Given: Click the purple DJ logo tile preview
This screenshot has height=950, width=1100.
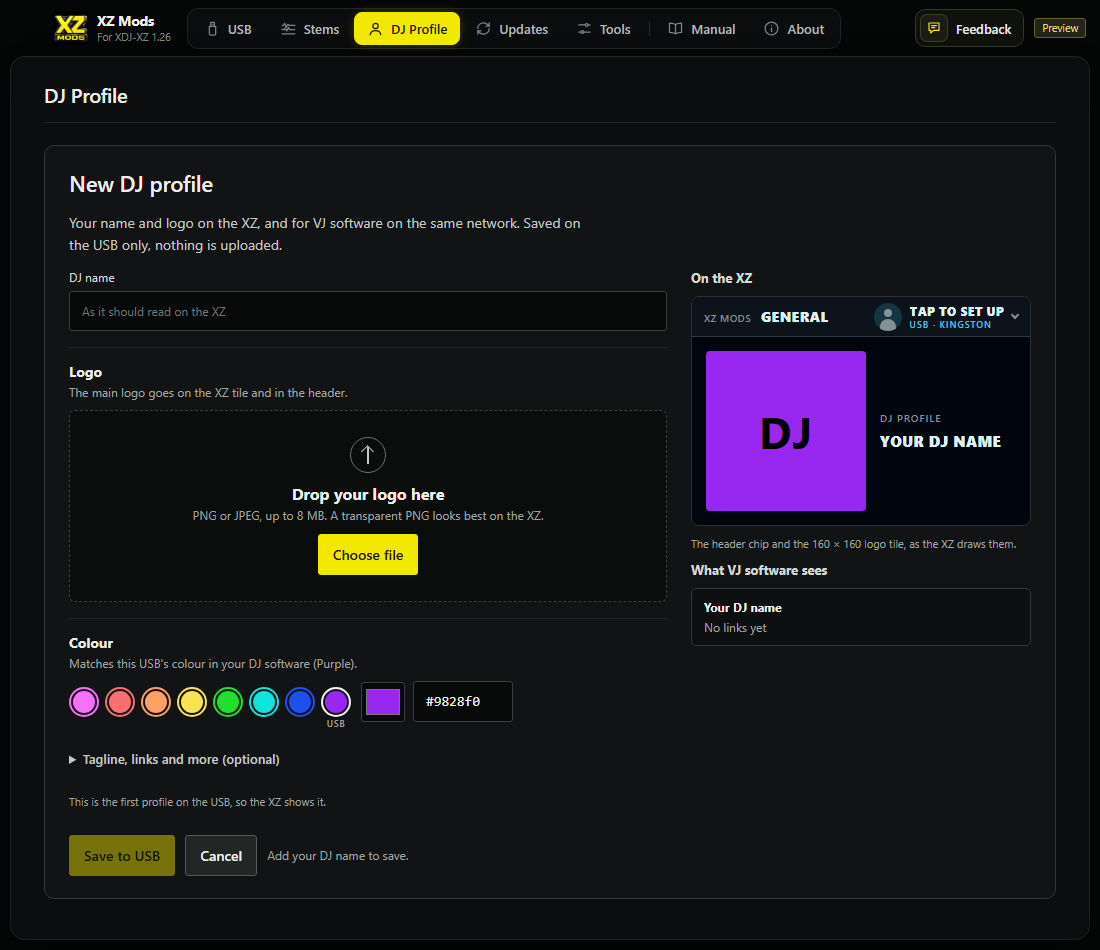Looking at the screenshot, I should pos(786,431).
